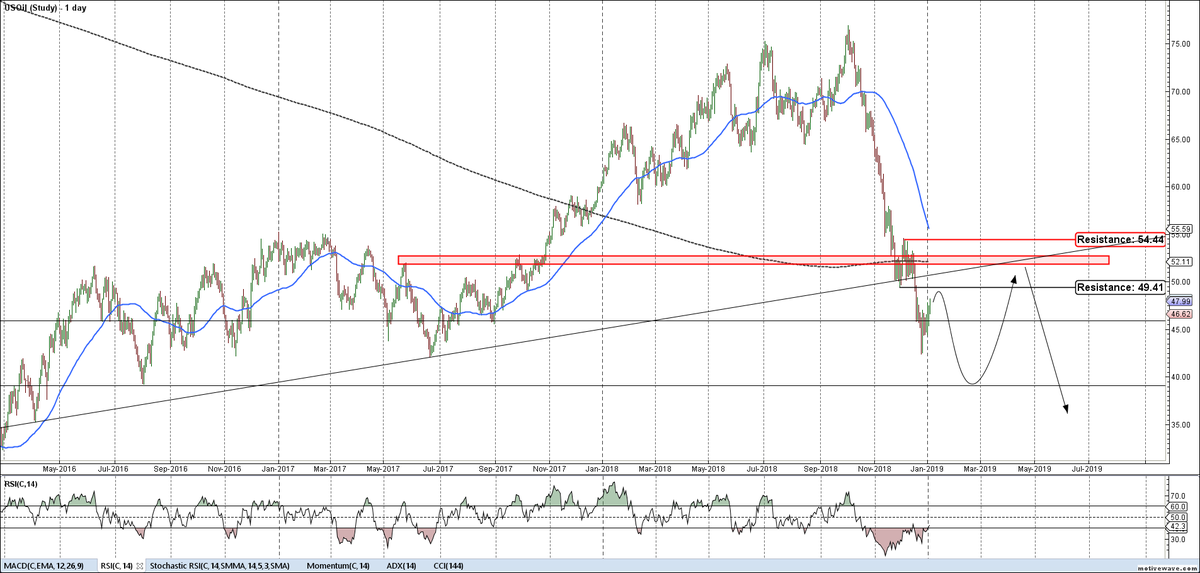Image resolution: width=1200 pixels, height=573 pixels.
Task: Click the Jul-2017 date label
Action: click(x=440, y=468)
